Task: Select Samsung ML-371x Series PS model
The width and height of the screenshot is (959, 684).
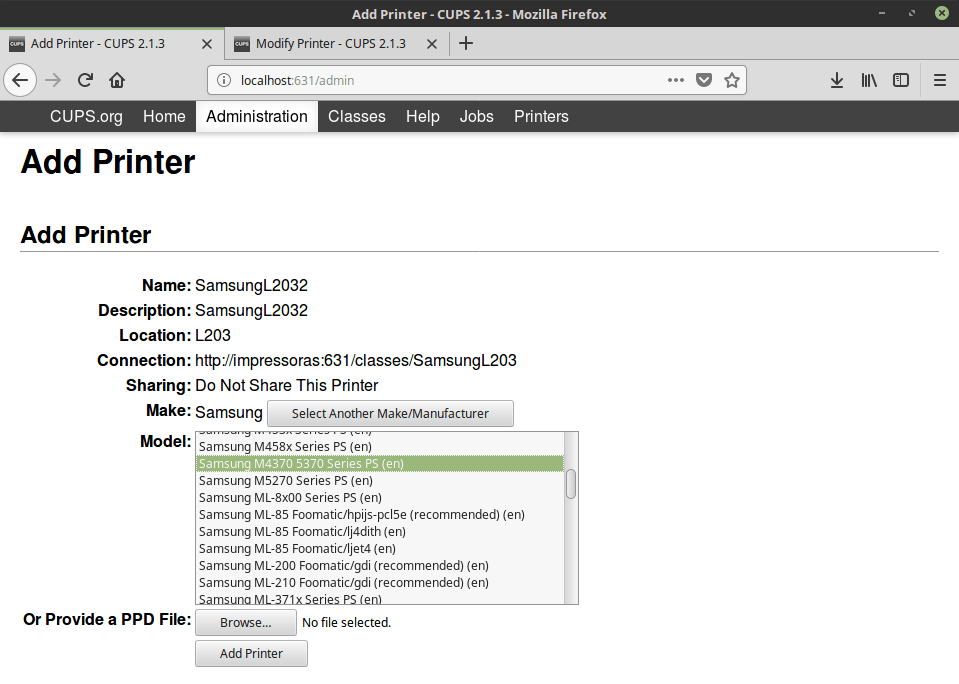Action: pos(379,598)
